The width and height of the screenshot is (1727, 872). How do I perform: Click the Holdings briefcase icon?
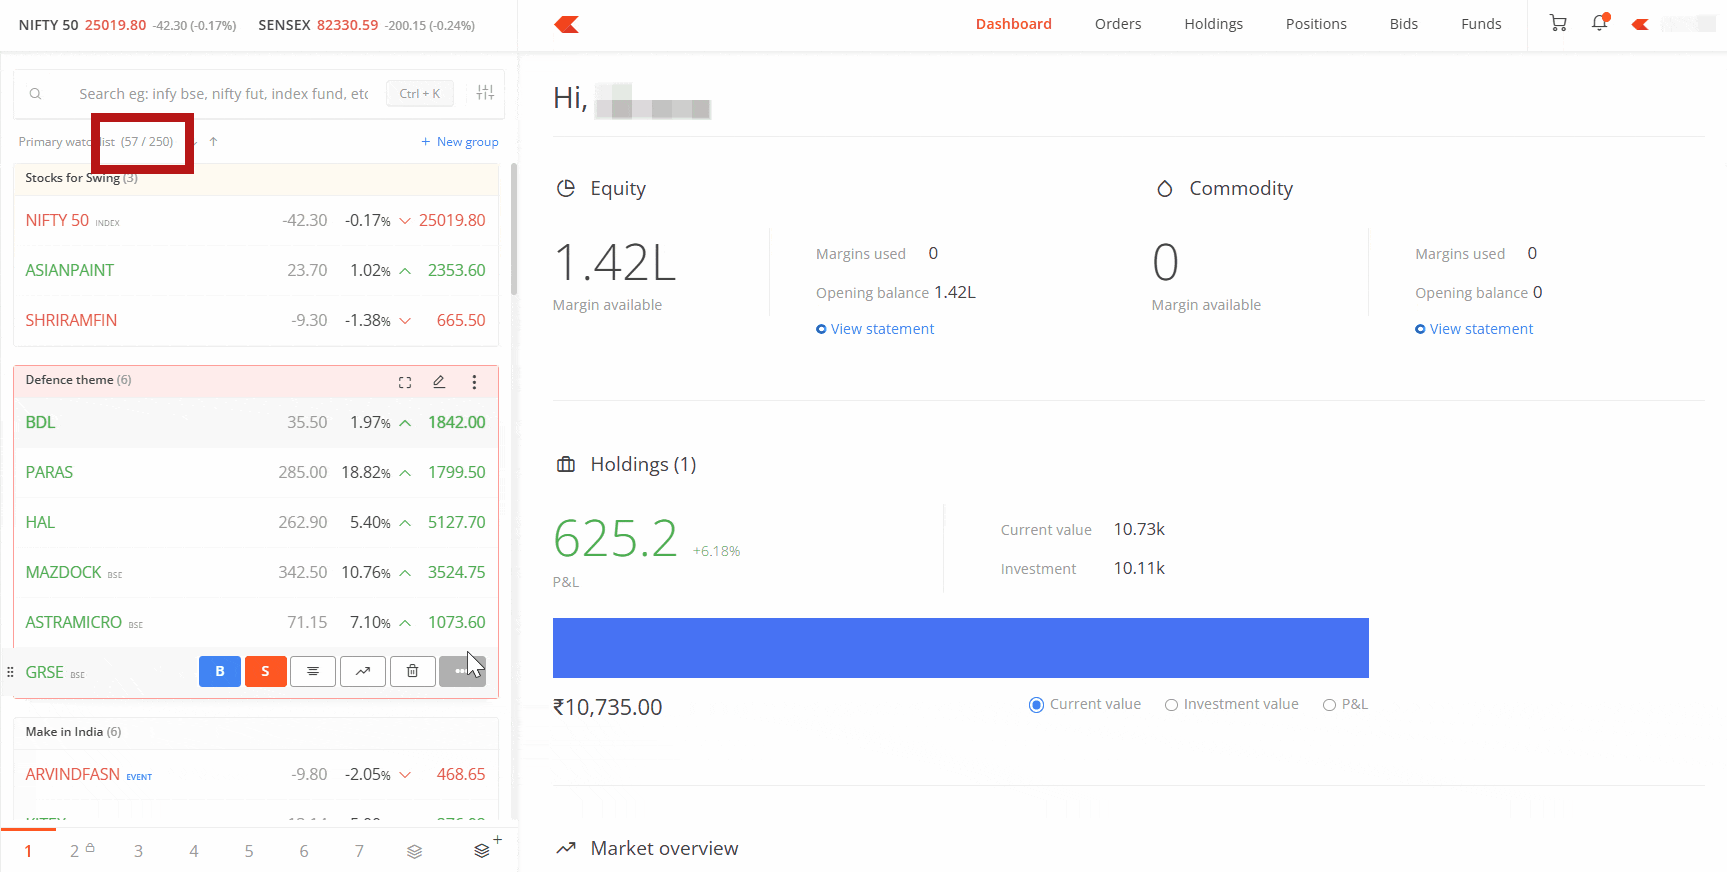pyautogui.click(x=566, y=464)
